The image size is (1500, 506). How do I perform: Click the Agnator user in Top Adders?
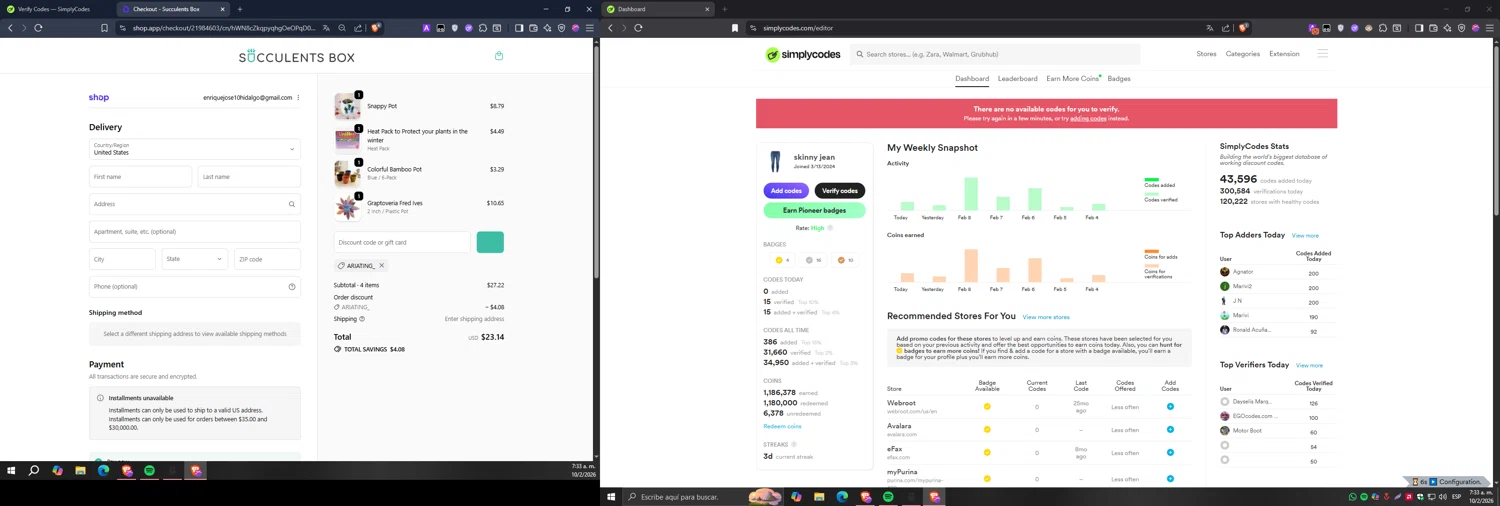coord(1243,272)
